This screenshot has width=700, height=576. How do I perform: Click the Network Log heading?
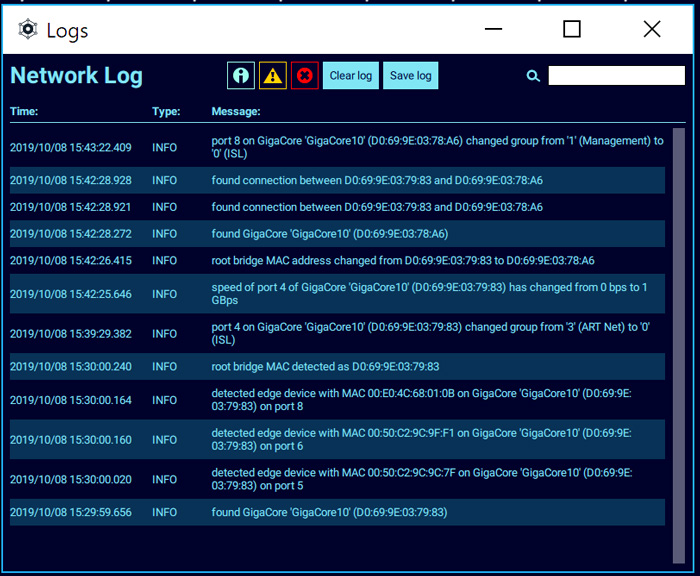pyautogui.click(x=76, y=75)
